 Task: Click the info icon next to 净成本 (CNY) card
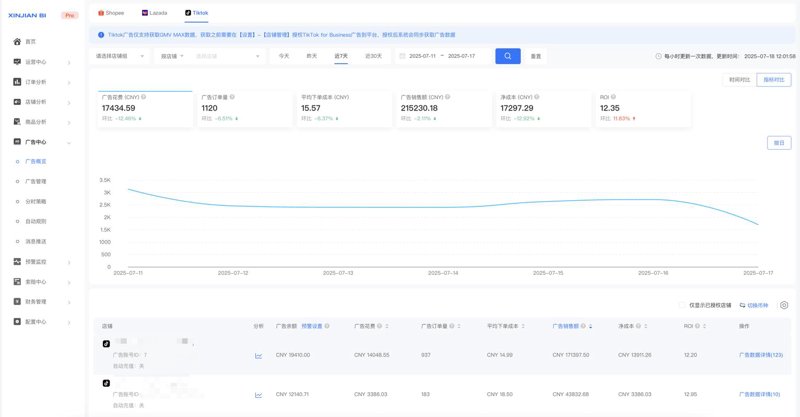click(537, 97)
